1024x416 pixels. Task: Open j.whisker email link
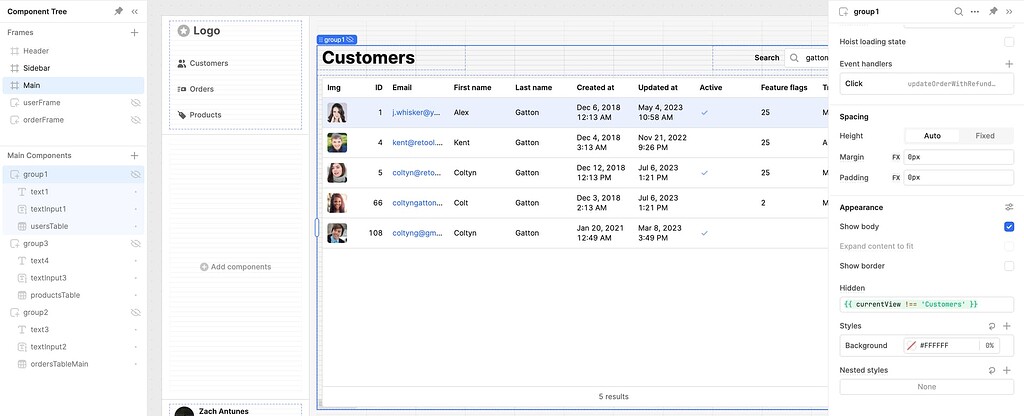(417, 112)
